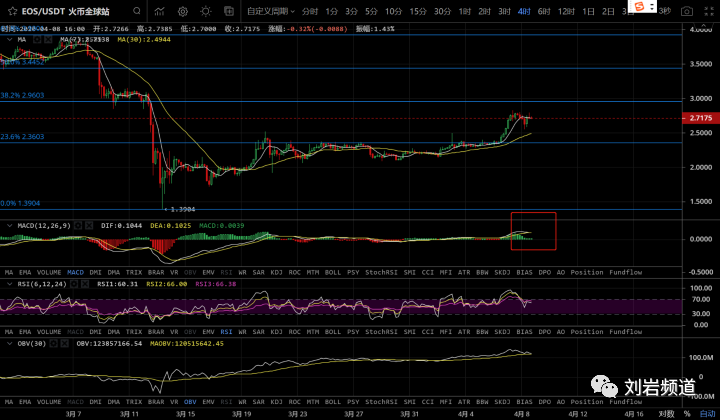
Task: Switch price axis to % percent scale
Action: [x=687, y=414]
